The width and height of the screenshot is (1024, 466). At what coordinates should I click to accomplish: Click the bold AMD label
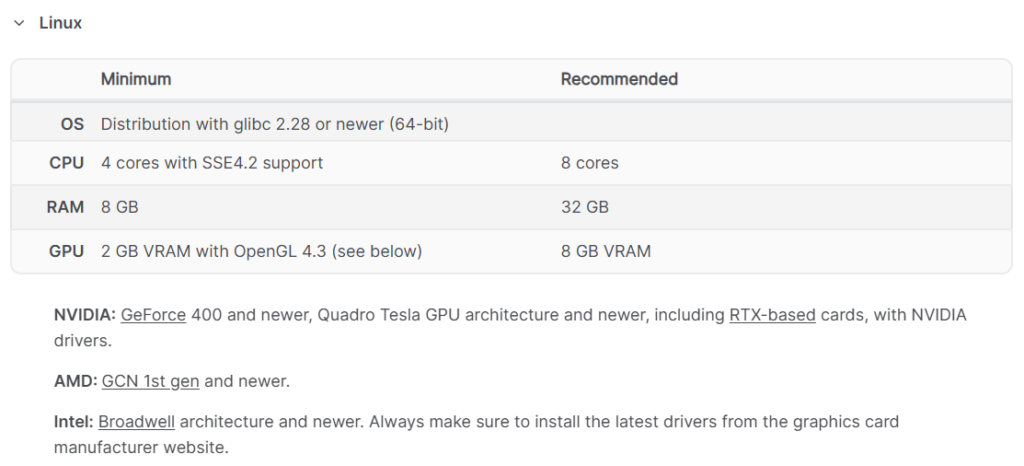coord(76,381)
